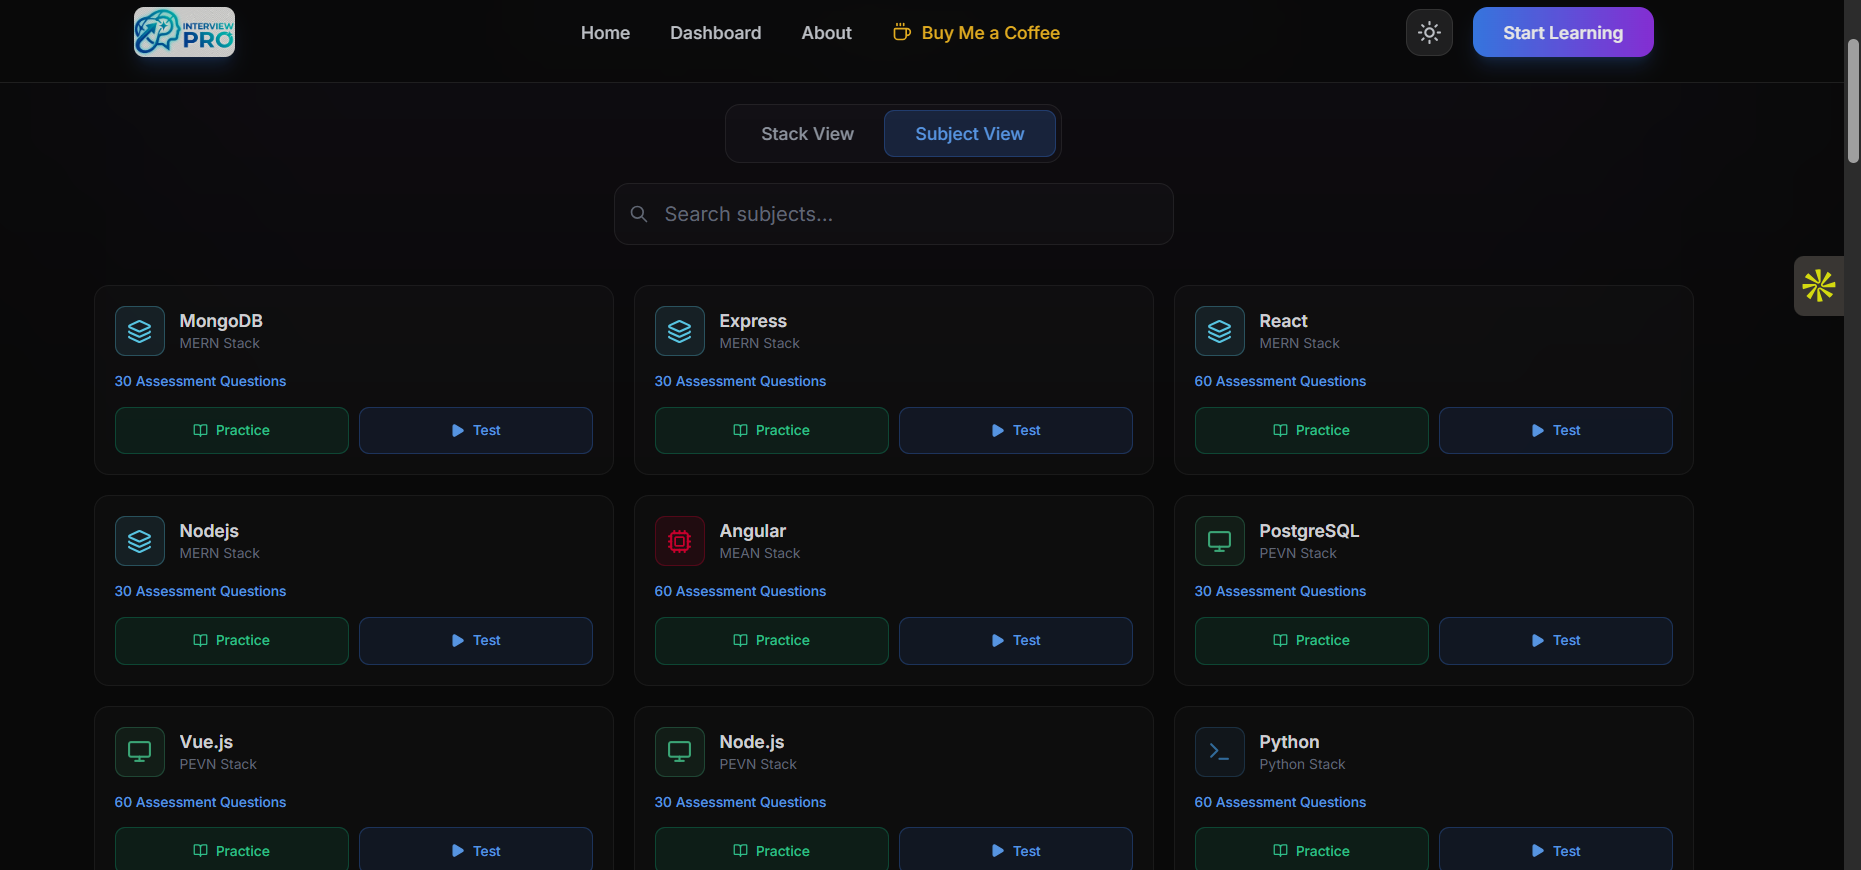This screenshot has width=1861, height=870.
Task: Start the MongoDB Test
Action: pyautogui.click(x=476, y=430)
